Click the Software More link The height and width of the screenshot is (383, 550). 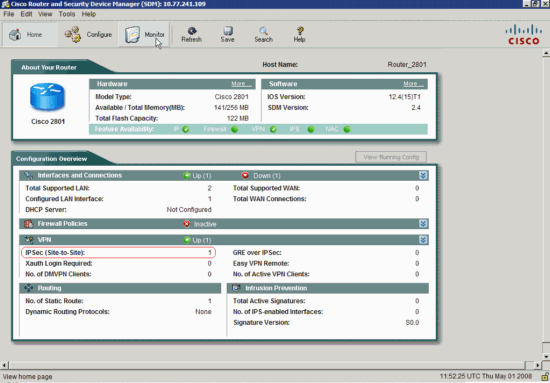pyautogui.click(x=413, y=84)
